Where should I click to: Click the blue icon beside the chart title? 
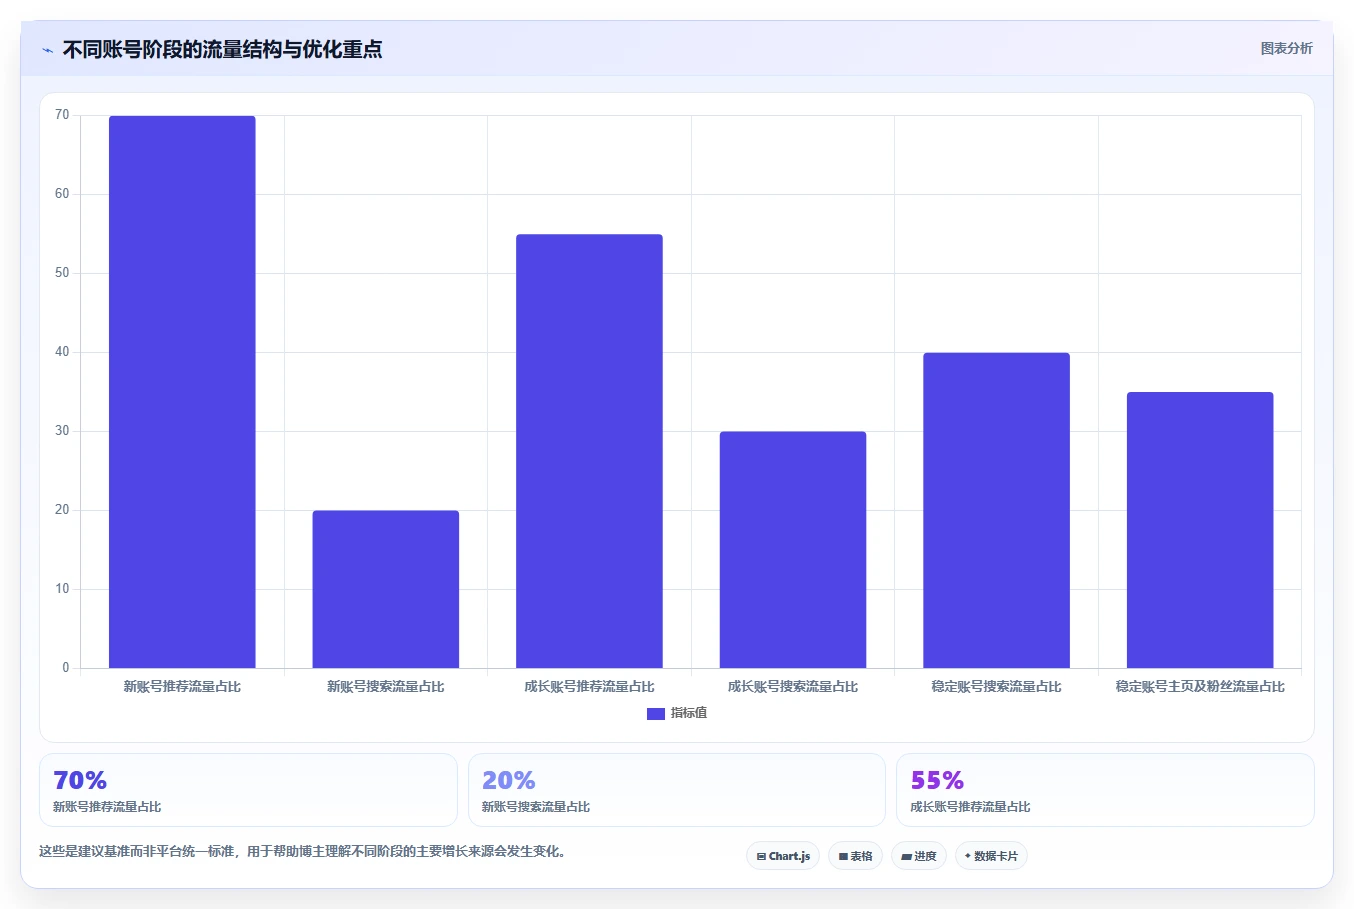(x=47, y=50)
